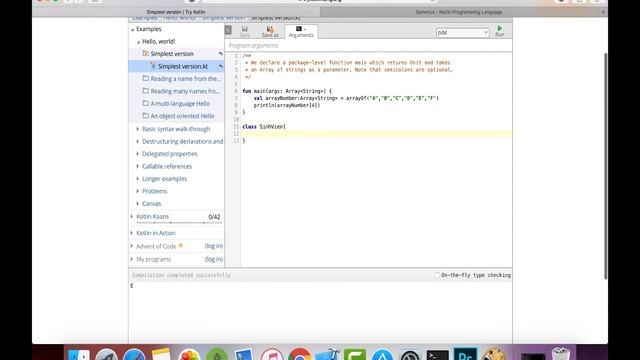Click the Save disk icon
Viewport: 640px width, 360px height.
pos(244,29)
